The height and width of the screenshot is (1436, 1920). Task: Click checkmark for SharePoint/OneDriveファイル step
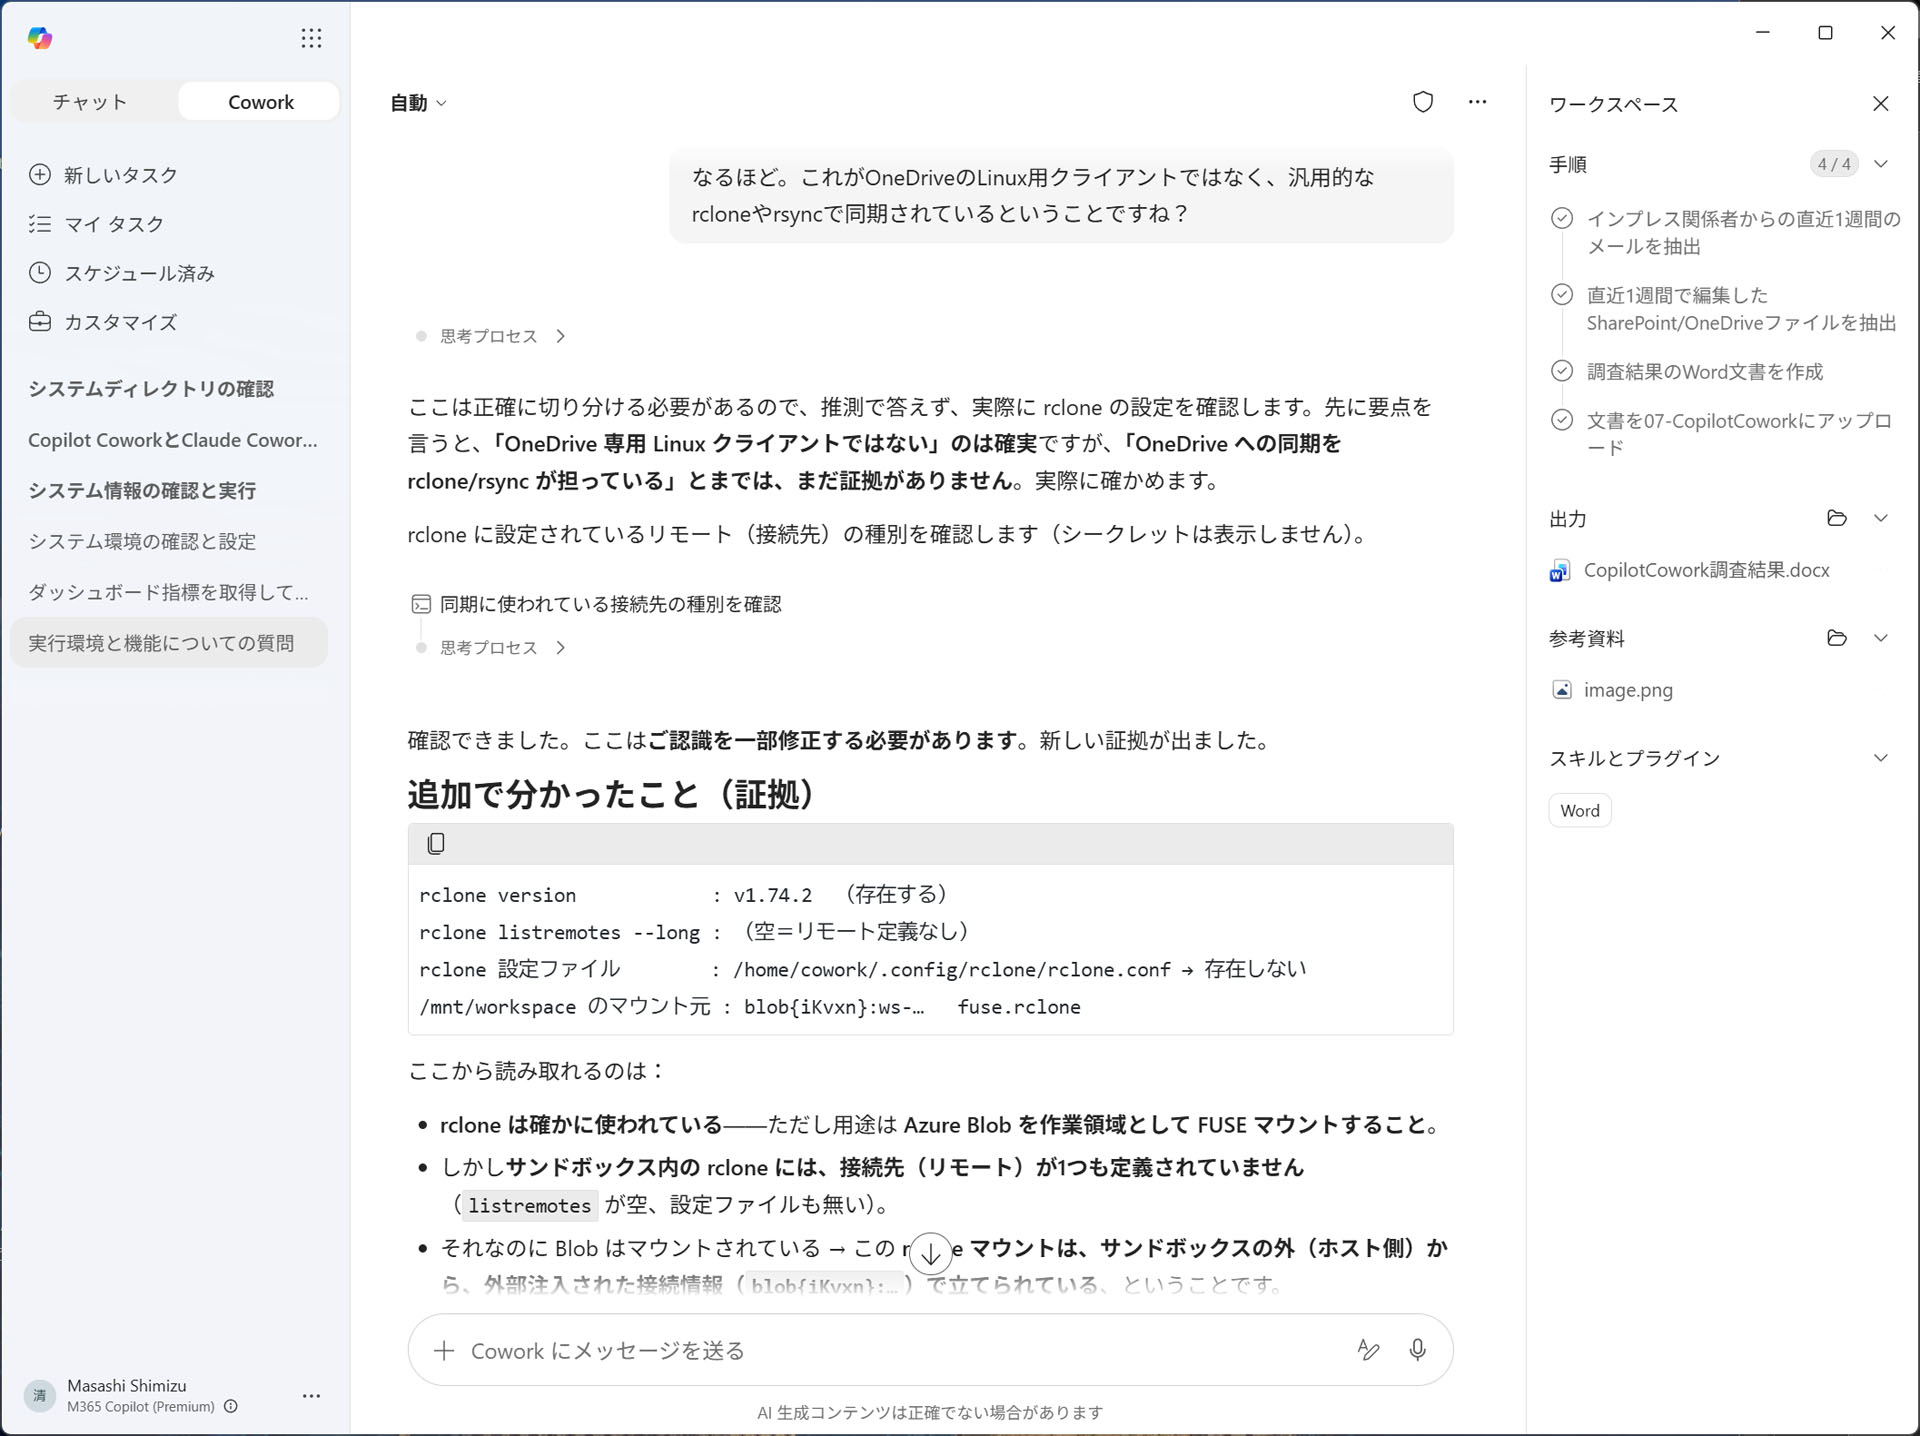point(1562,295)
